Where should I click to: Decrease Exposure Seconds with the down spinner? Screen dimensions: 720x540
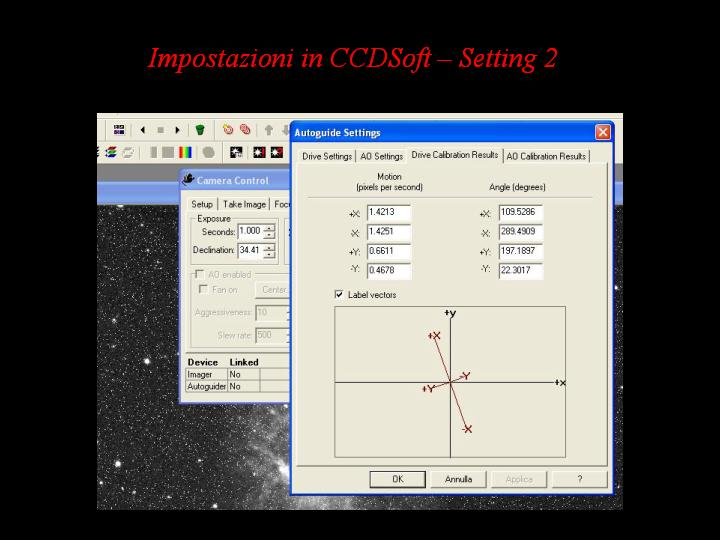coord(270,235)
